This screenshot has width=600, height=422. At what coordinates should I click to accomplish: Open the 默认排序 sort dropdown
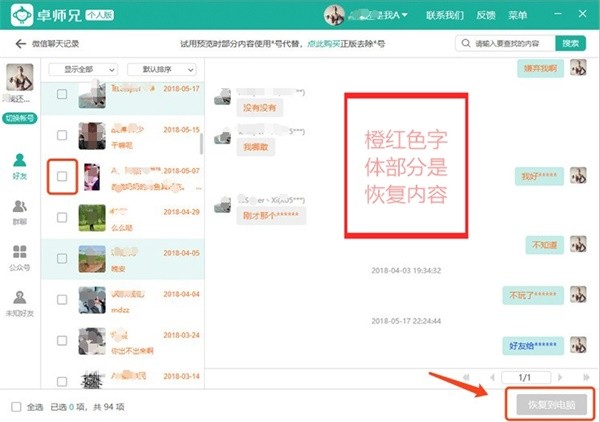pyautogui.click(x=162, y=70)
